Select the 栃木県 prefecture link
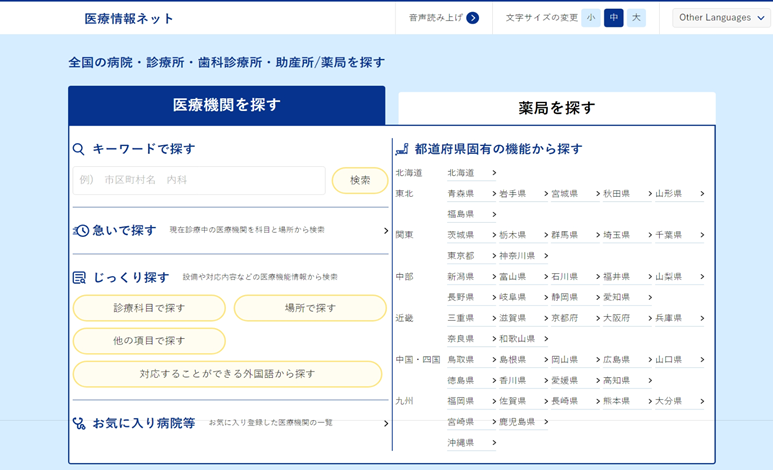 524,235
